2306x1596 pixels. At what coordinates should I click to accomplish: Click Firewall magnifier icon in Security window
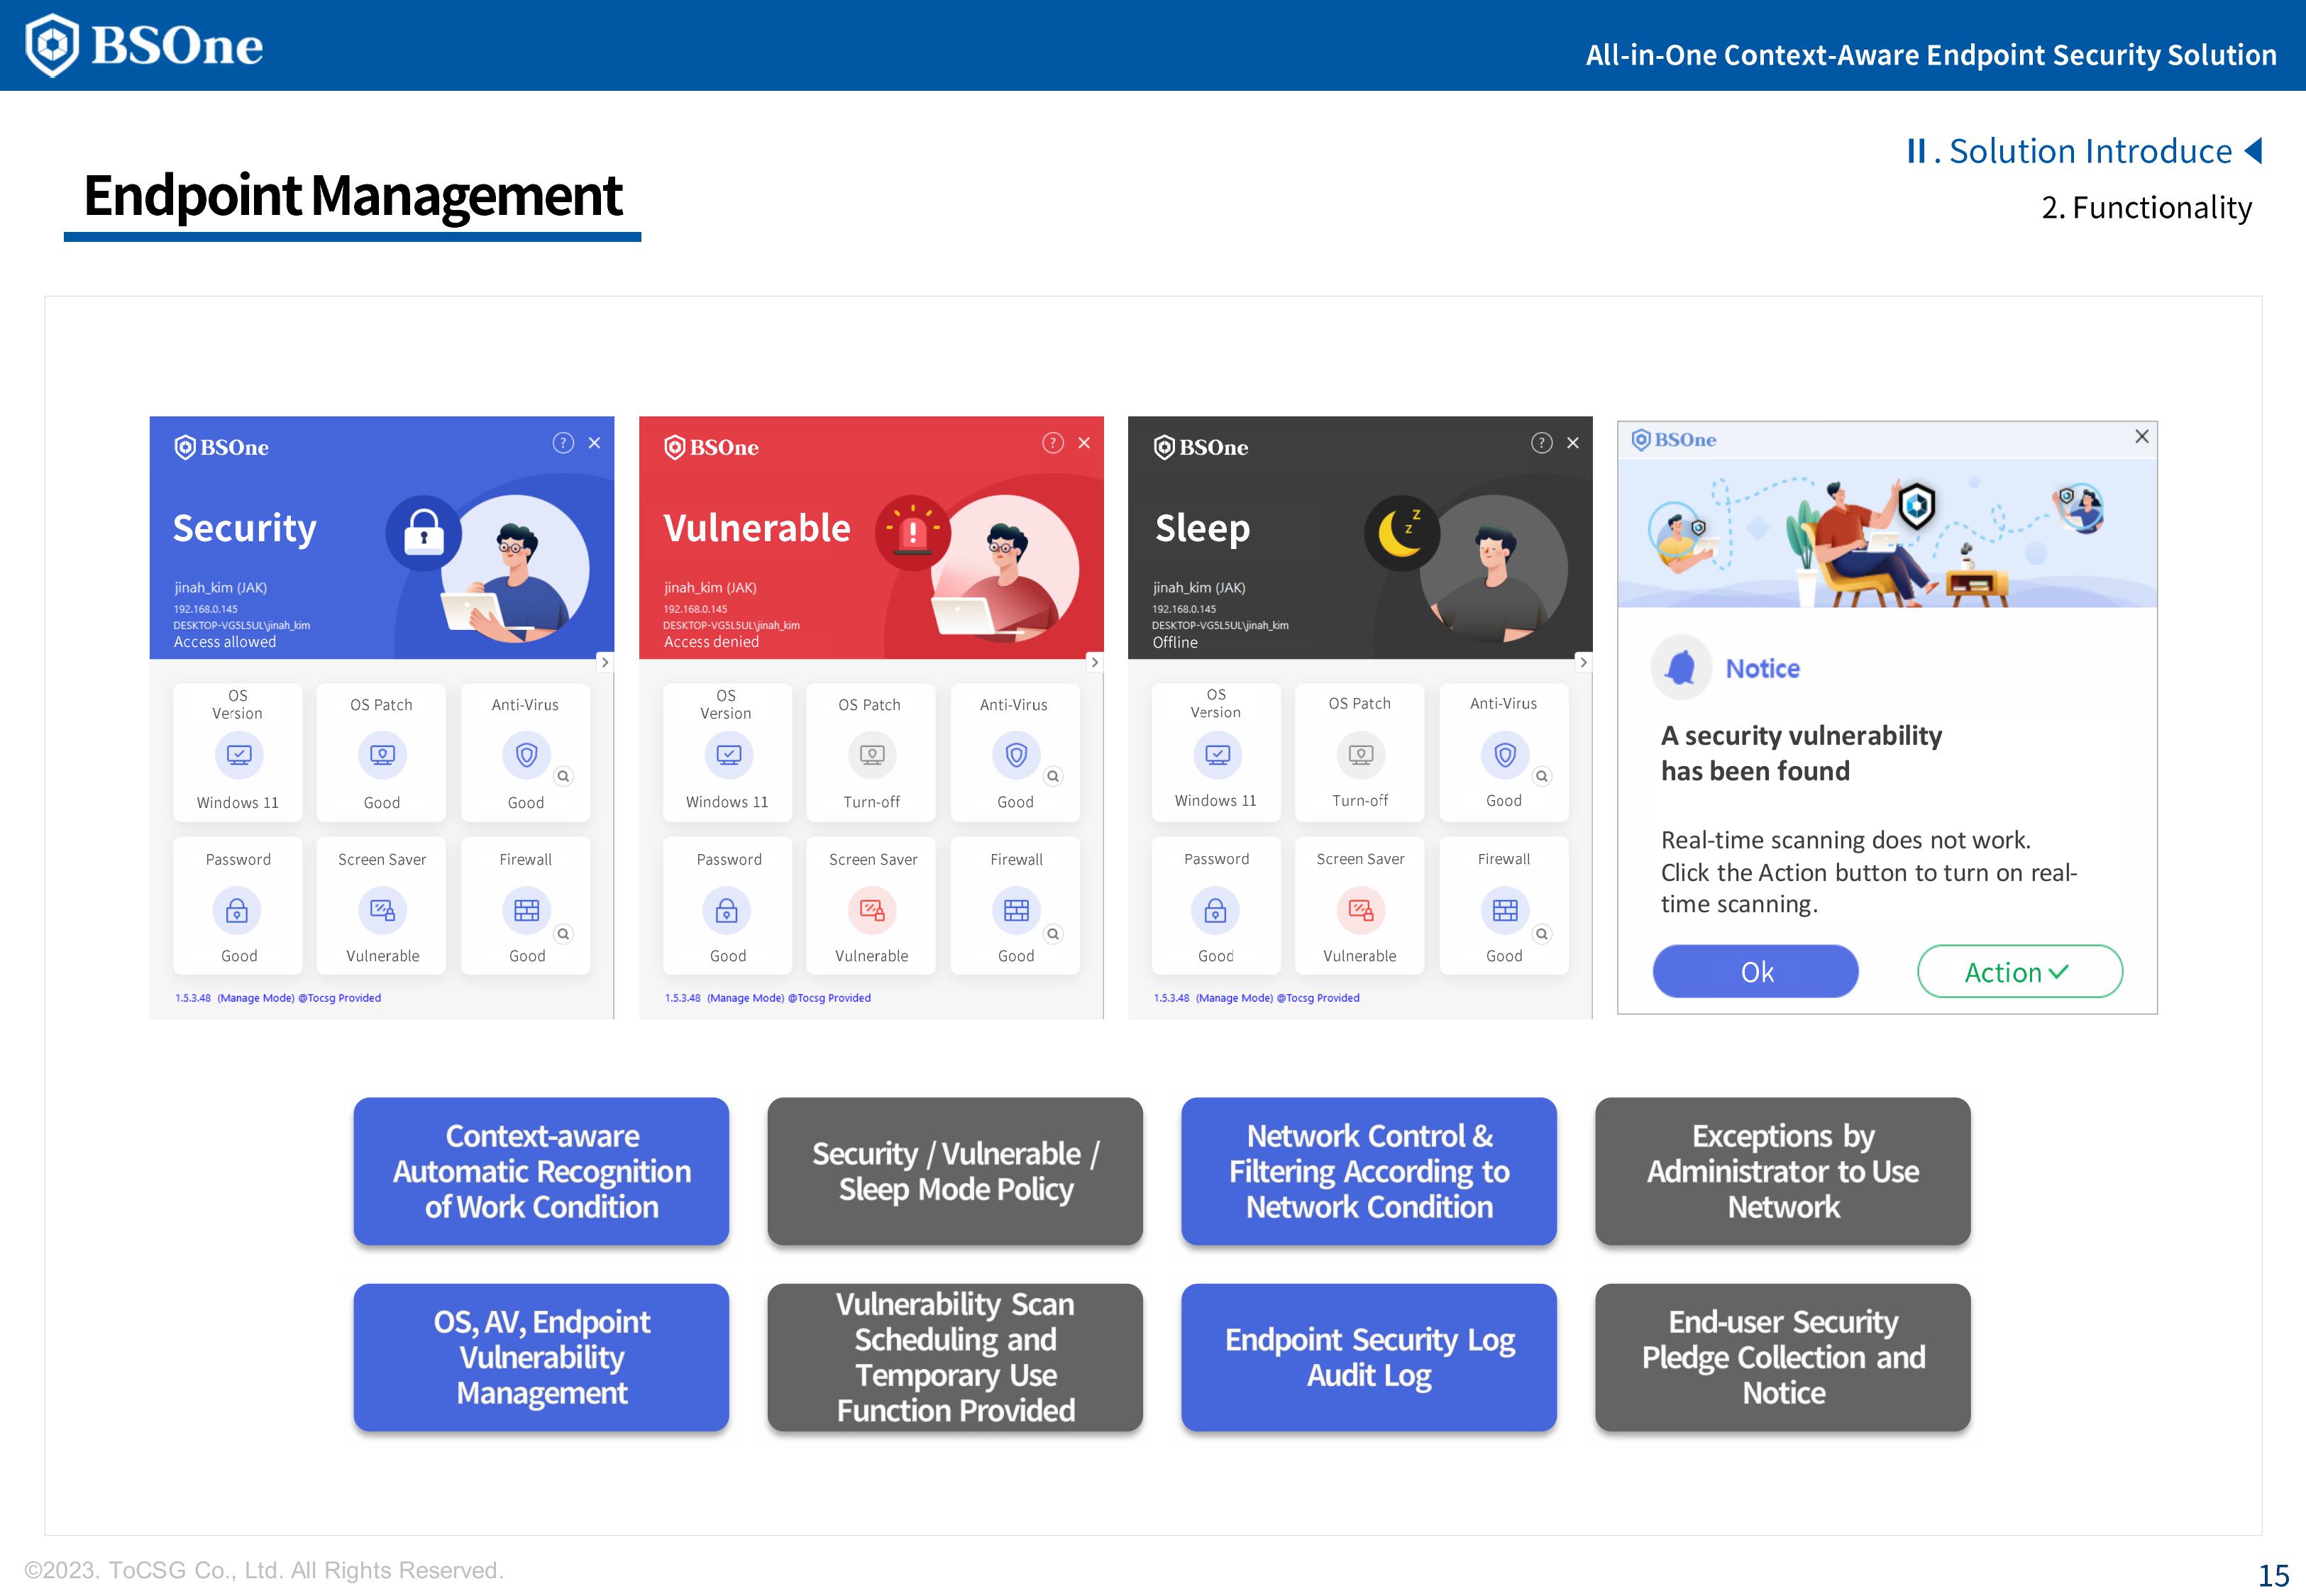[x=564, y=934]
